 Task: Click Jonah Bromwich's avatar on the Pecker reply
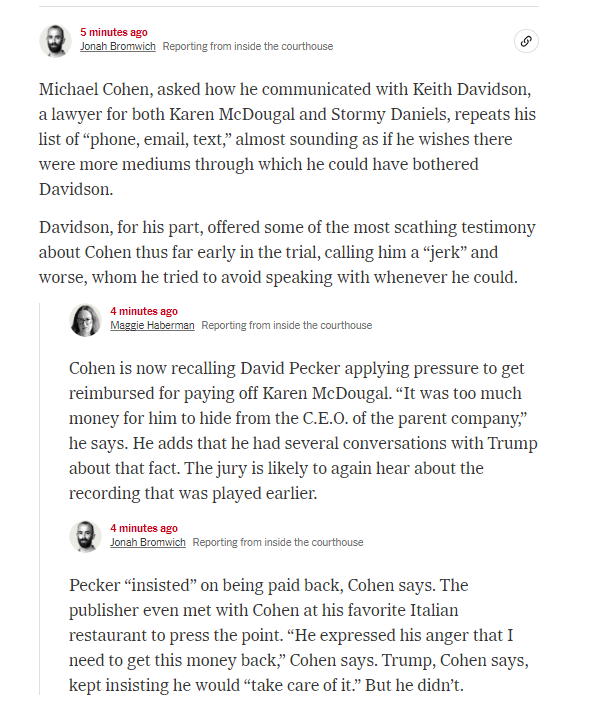tap(86, 537)
